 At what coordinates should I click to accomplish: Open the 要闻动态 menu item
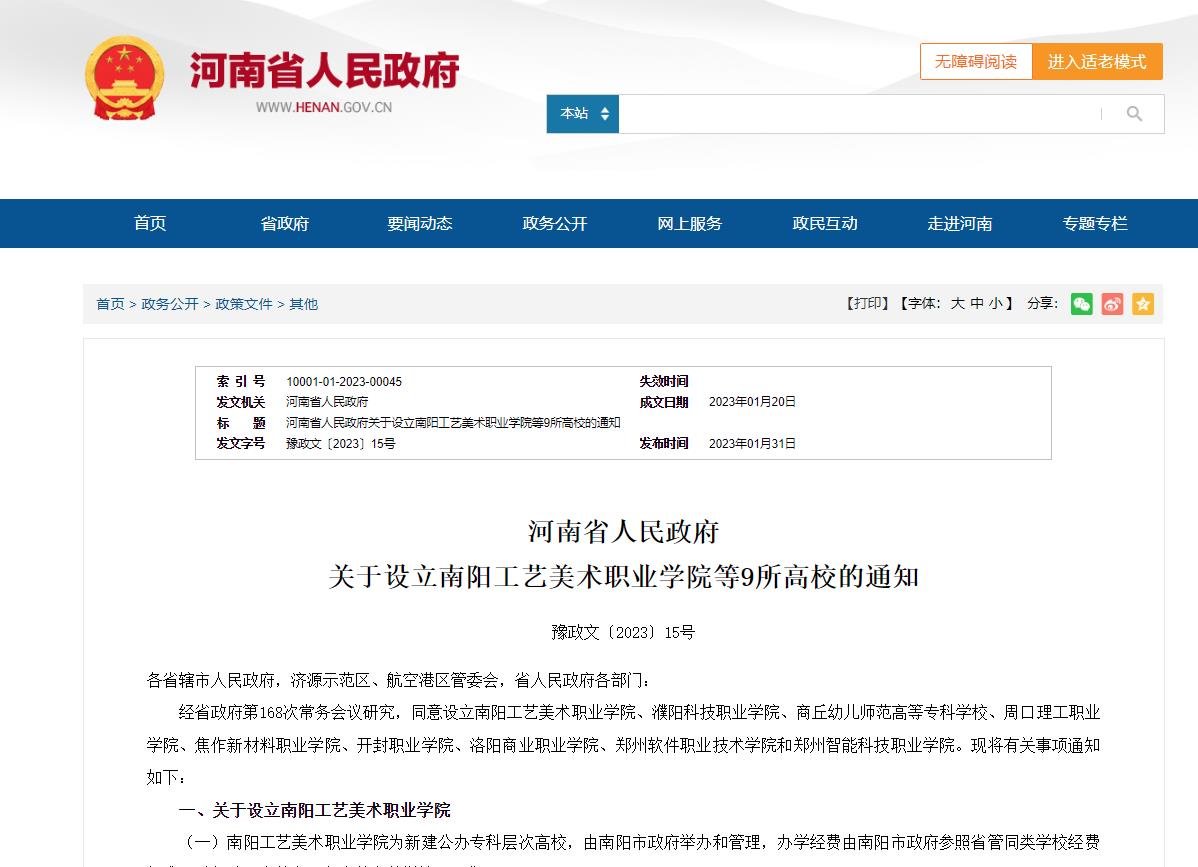coord(419,223)
